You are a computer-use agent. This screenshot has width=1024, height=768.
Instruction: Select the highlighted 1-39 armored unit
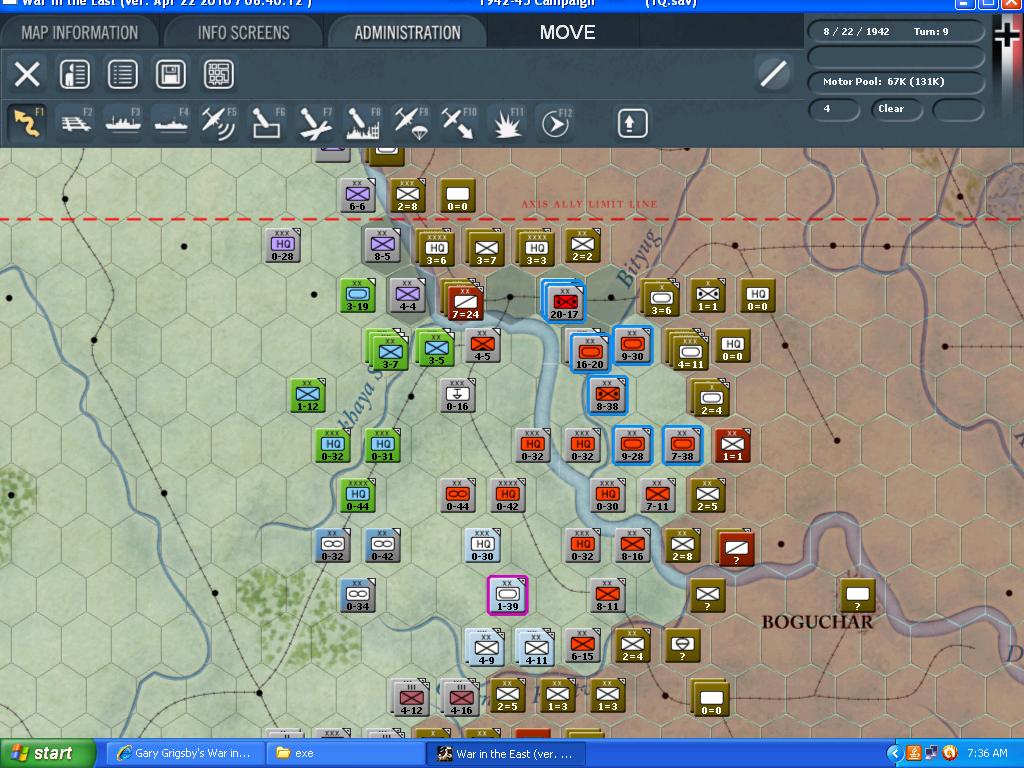tap(507, 596)
